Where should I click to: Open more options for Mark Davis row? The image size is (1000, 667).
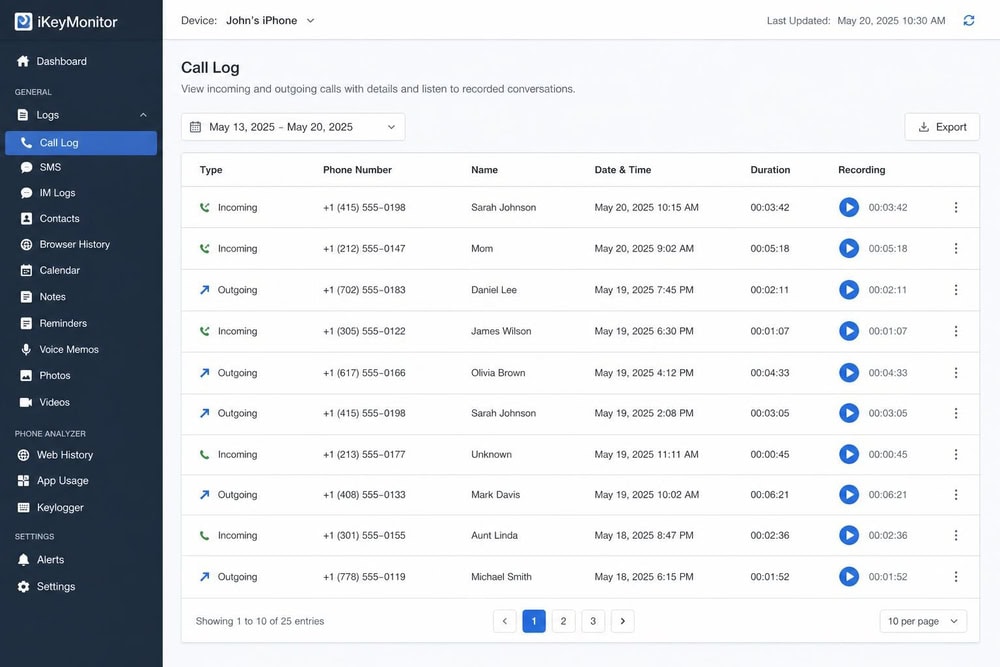[955, 494]
